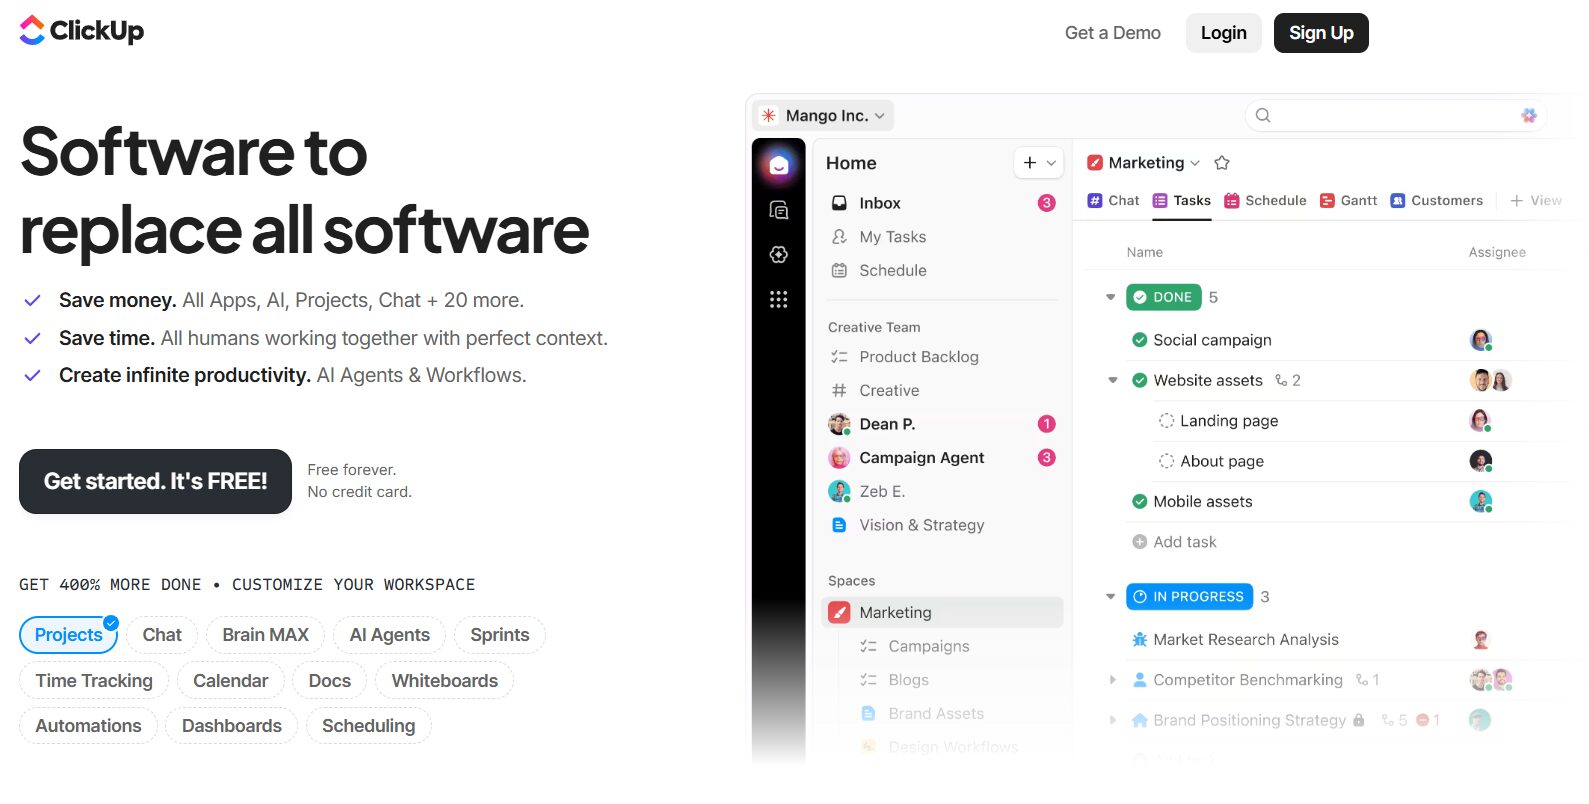Open the Home icon in dark sidebar
Screen dimensions: 1589x804
(779, 165)
